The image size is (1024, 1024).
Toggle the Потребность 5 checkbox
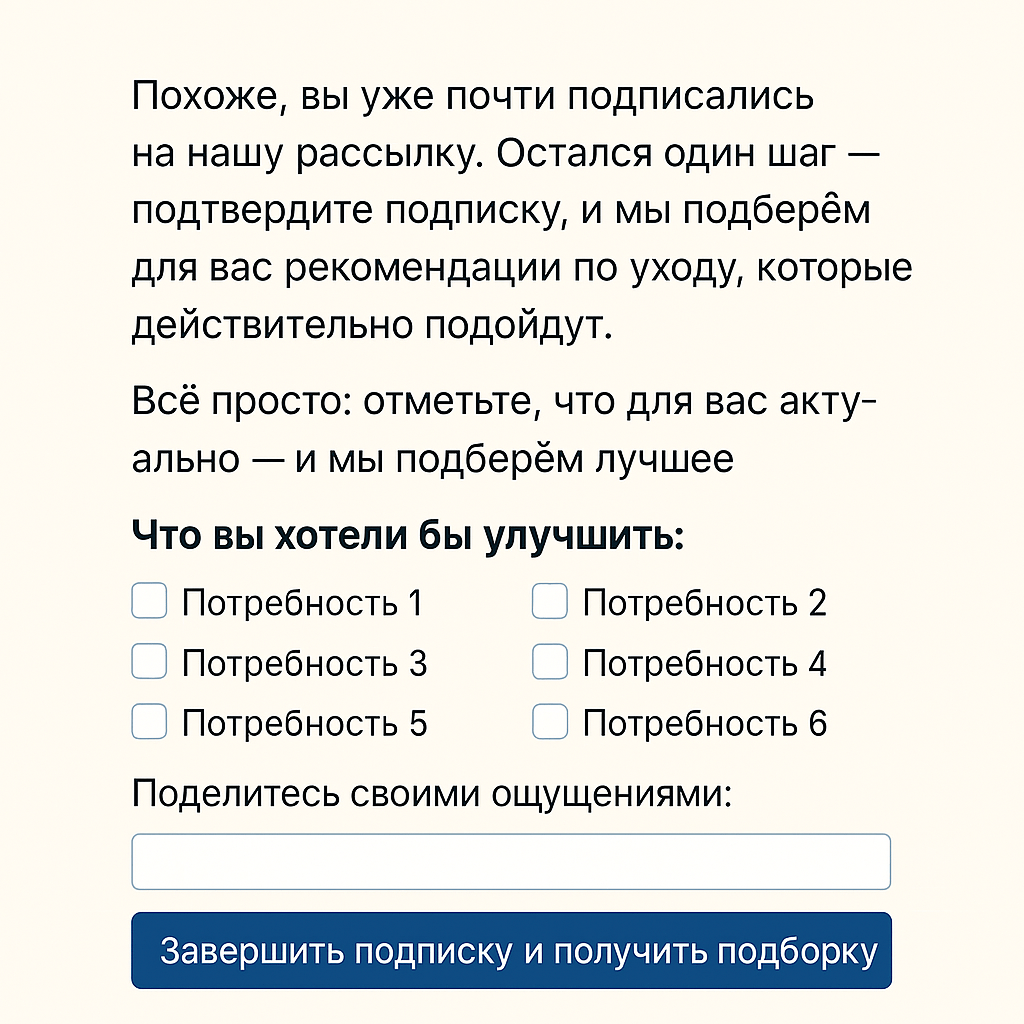pos(149,721)
